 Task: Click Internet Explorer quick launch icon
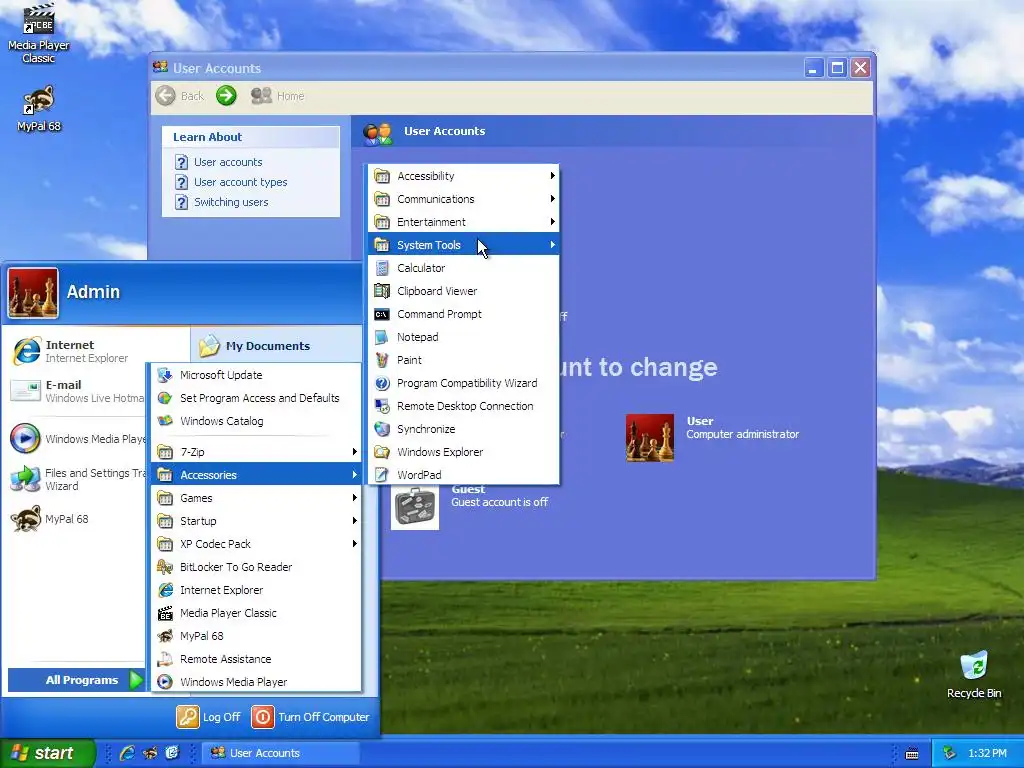(127, 753)
